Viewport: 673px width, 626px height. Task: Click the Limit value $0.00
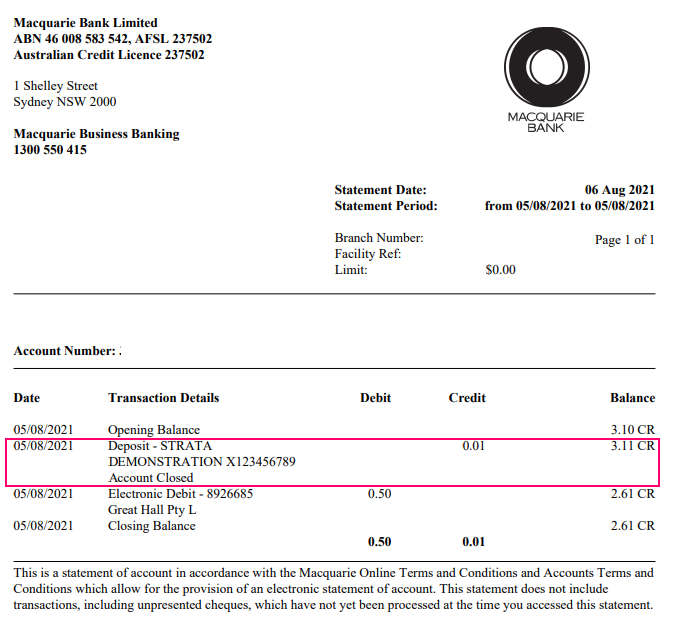click(500, 270)
